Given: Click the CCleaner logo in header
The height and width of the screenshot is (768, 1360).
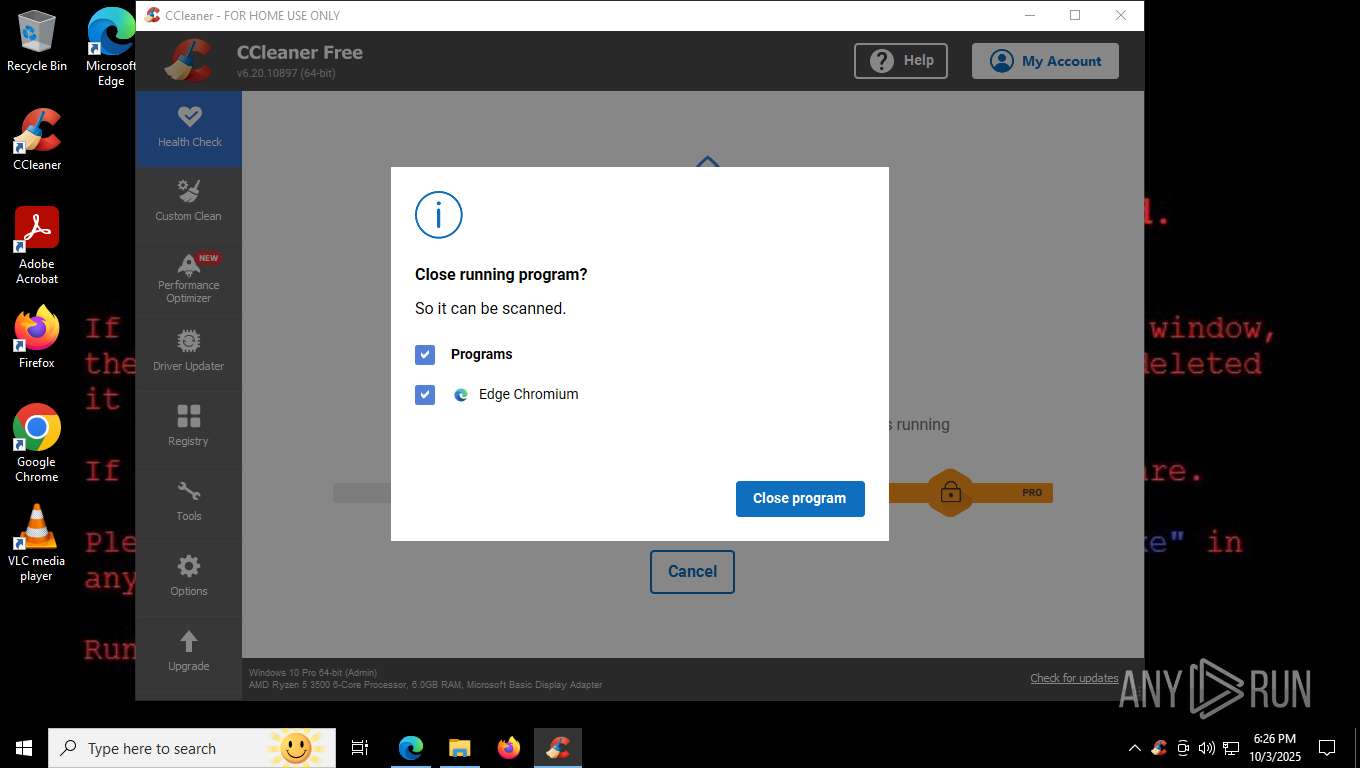Looking at the screenshot, I should [x=188, y=61].
